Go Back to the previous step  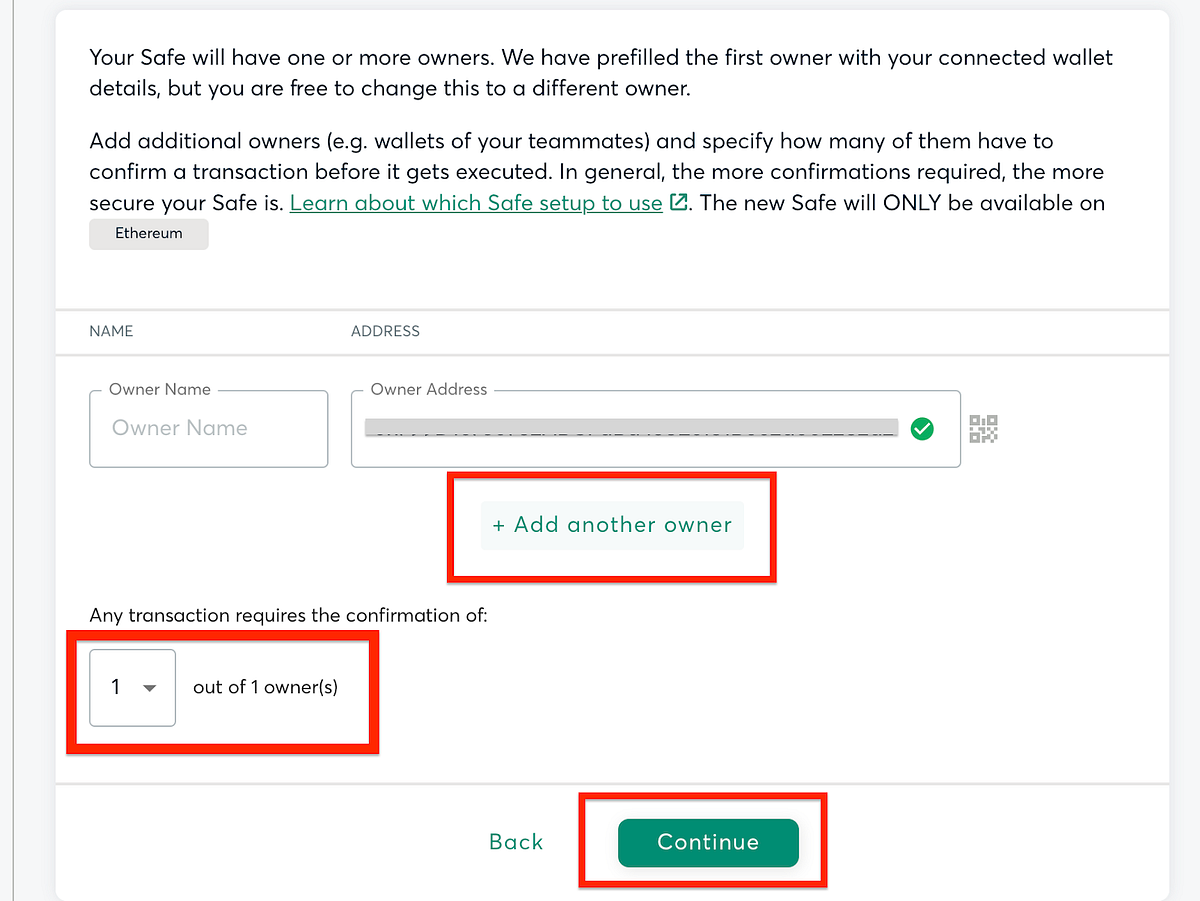(x=516, y=842)
